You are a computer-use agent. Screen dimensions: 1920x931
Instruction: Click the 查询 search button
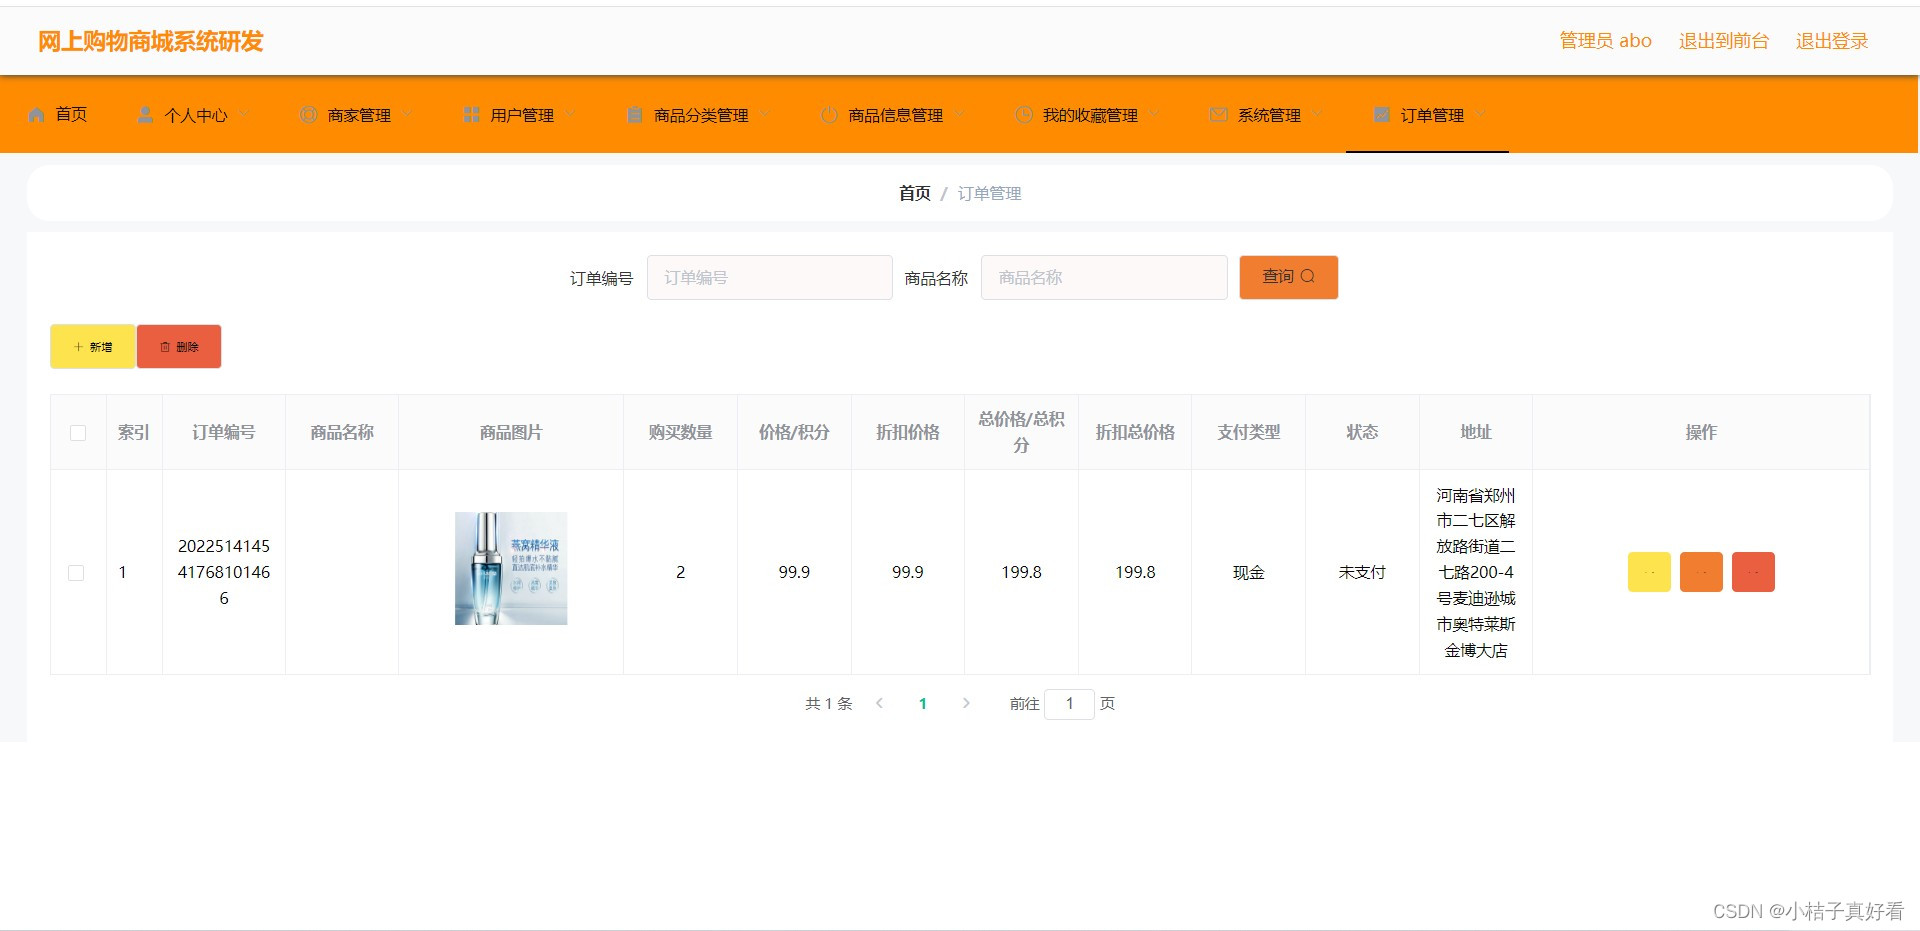coord(1288,277)
